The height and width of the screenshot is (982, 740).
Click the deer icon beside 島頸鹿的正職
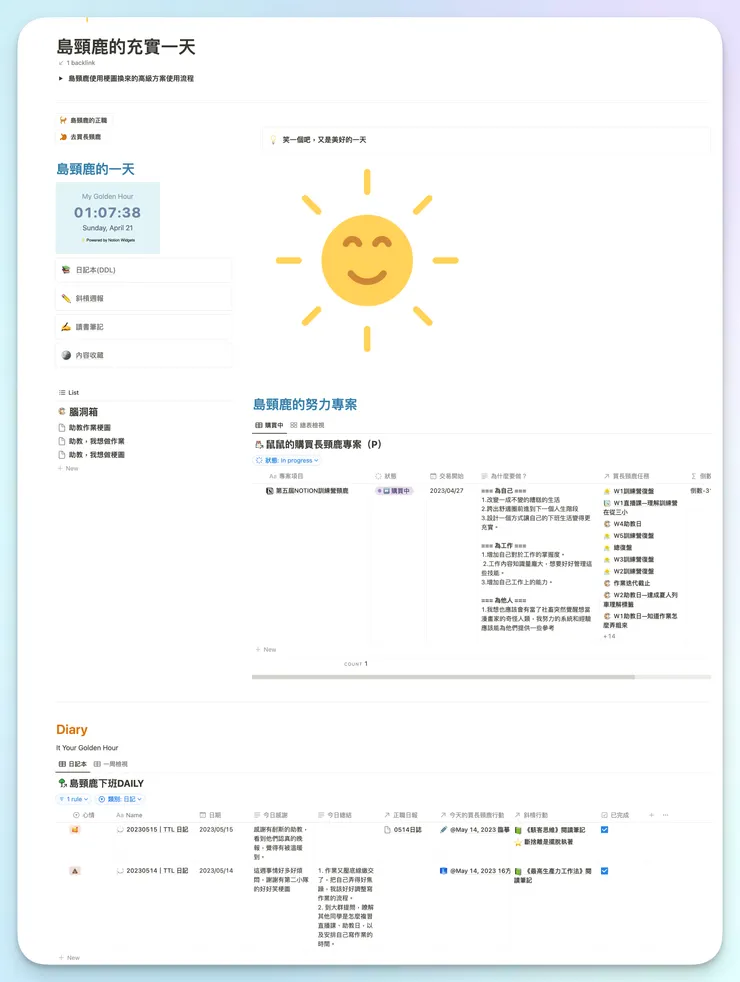(63, 120)
